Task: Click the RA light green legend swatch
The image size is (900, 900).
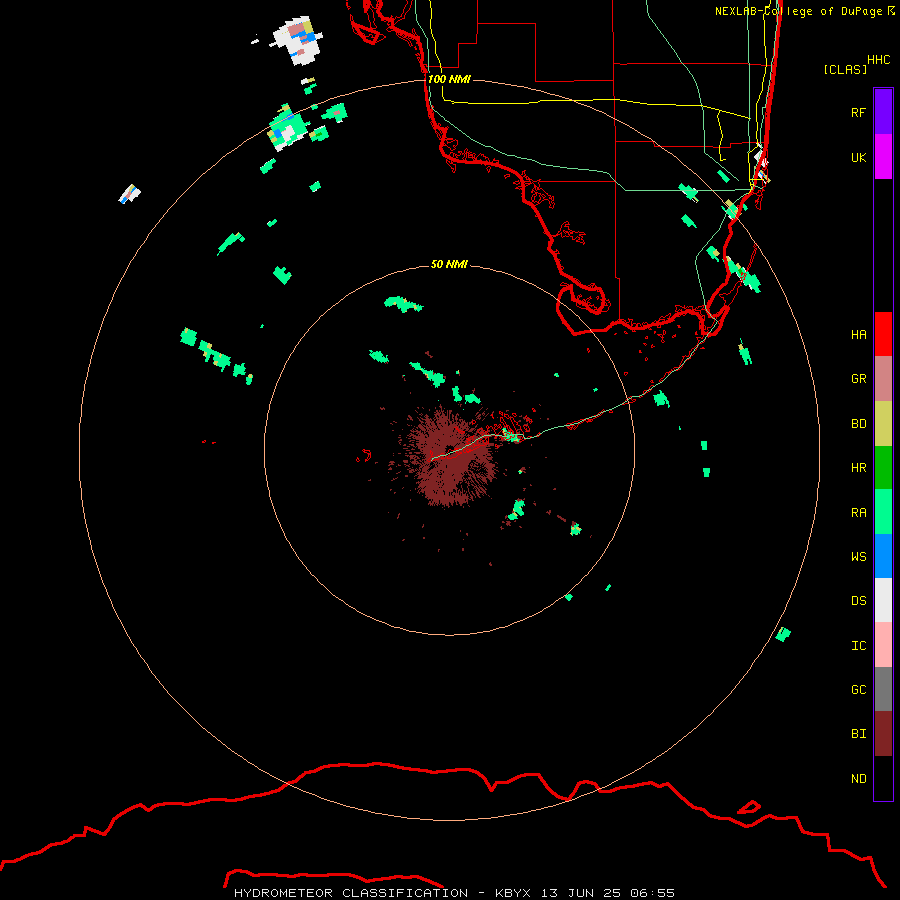Action: tap(883, 512)
